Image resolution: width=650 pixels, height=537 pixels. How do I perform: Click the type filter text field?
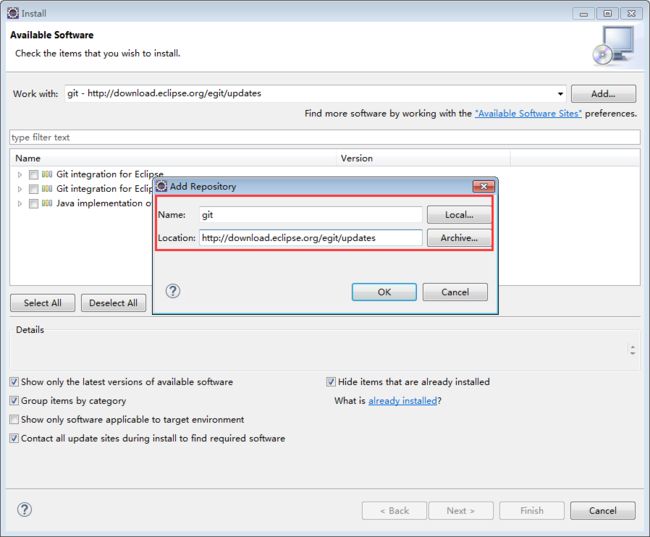(325, 137)
